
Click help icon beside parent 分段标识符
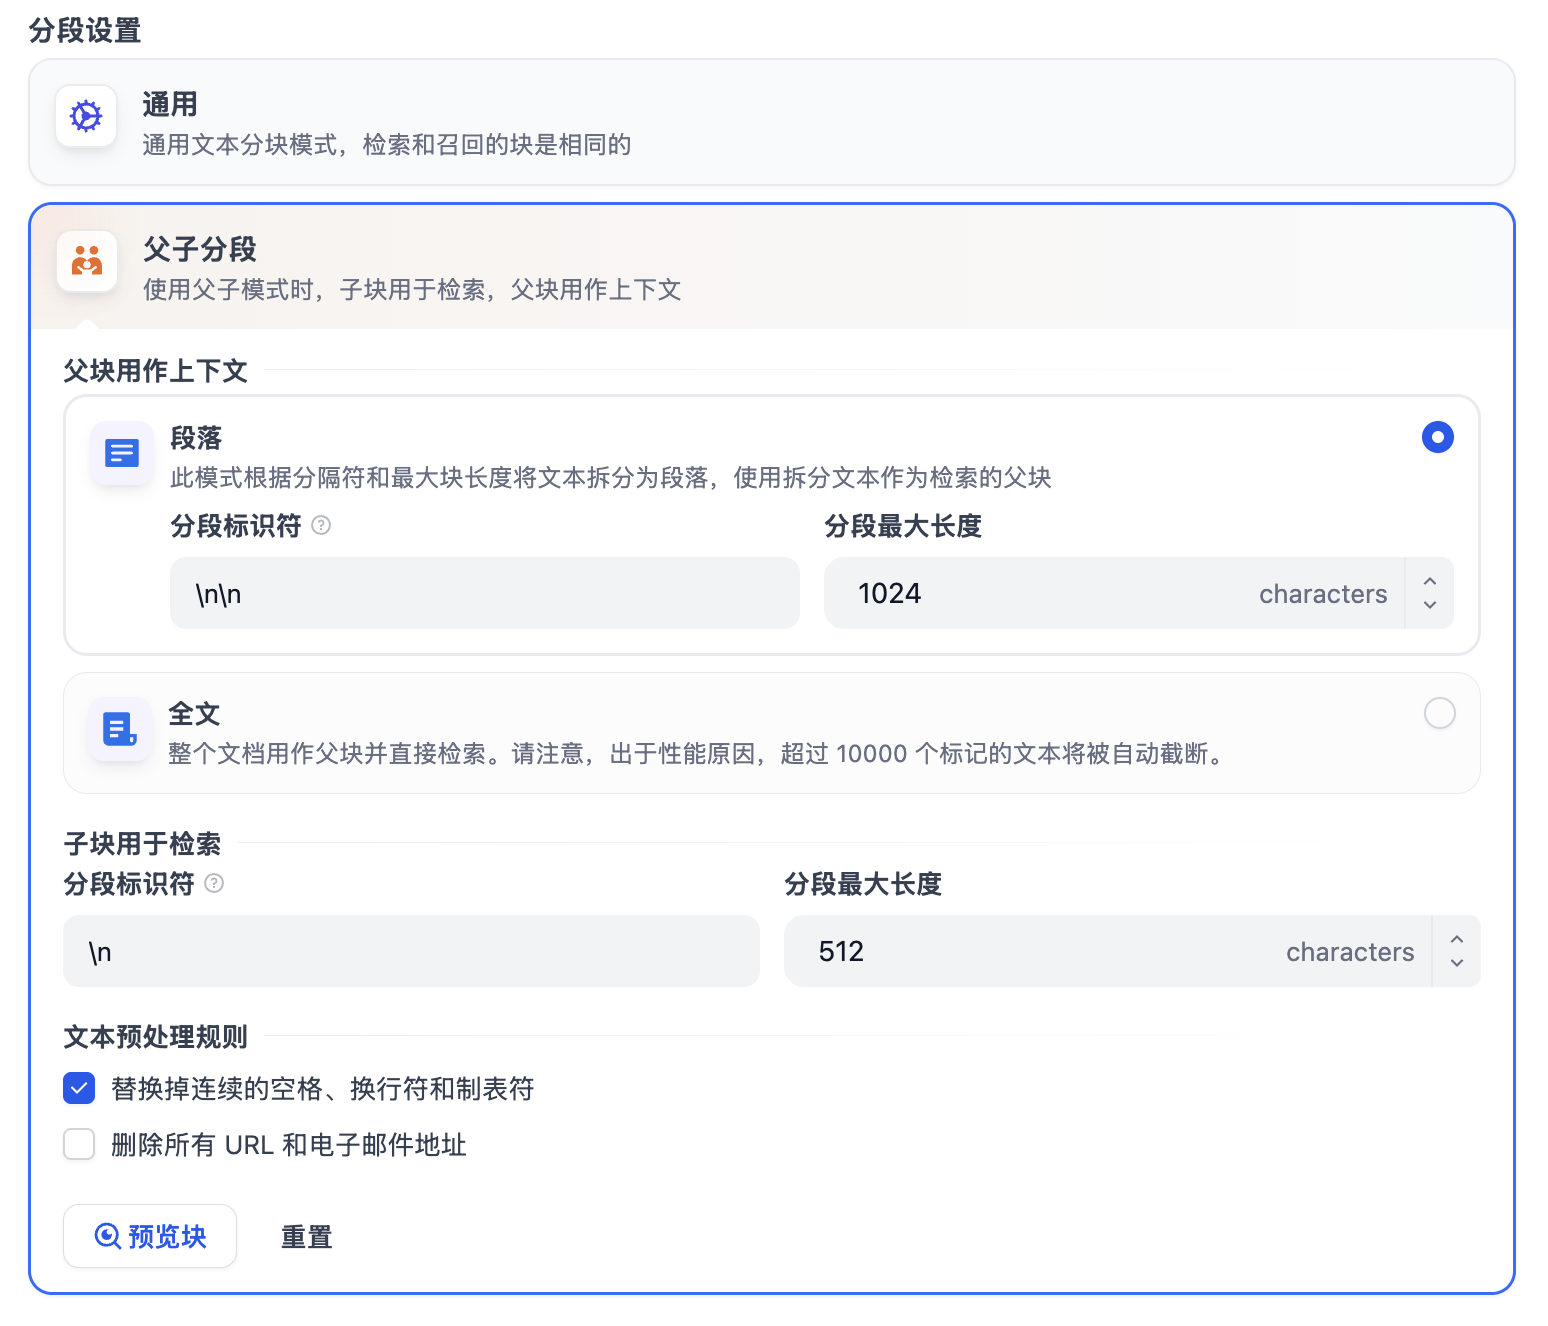point(321,525)
